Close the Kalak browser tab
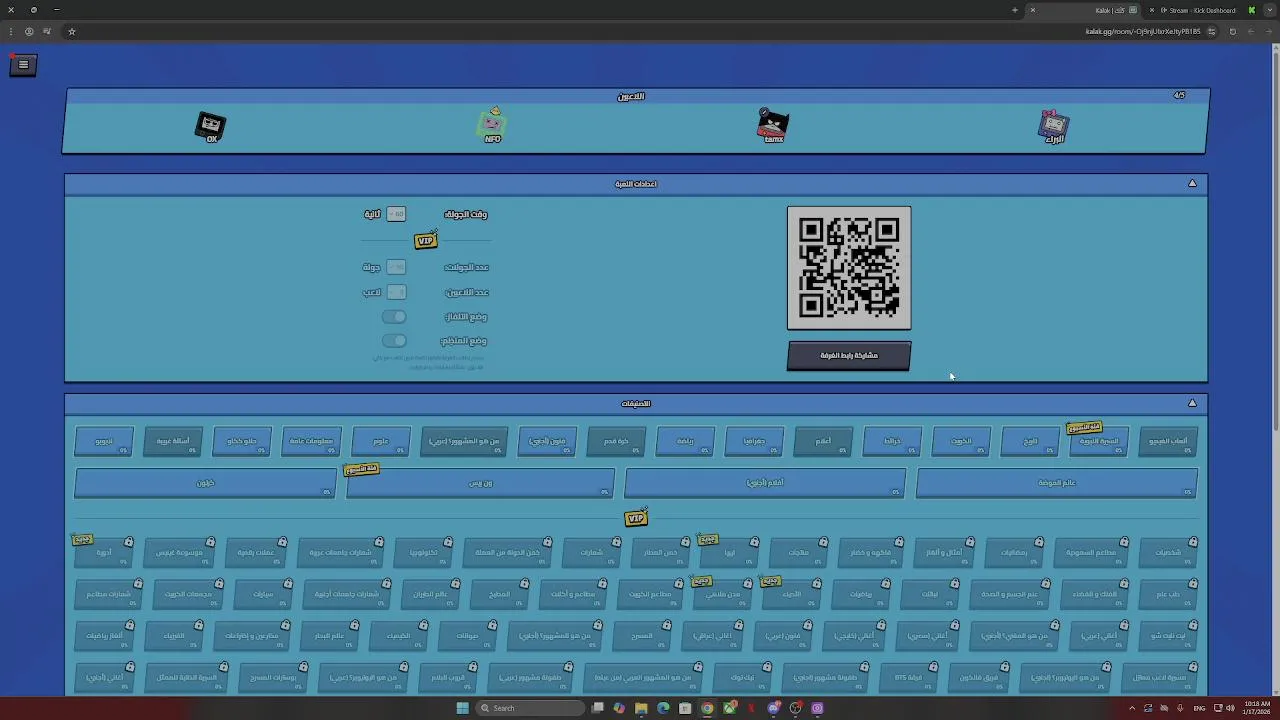The width and height of the screenshot is (1280, 720). tap(1033, 10)
